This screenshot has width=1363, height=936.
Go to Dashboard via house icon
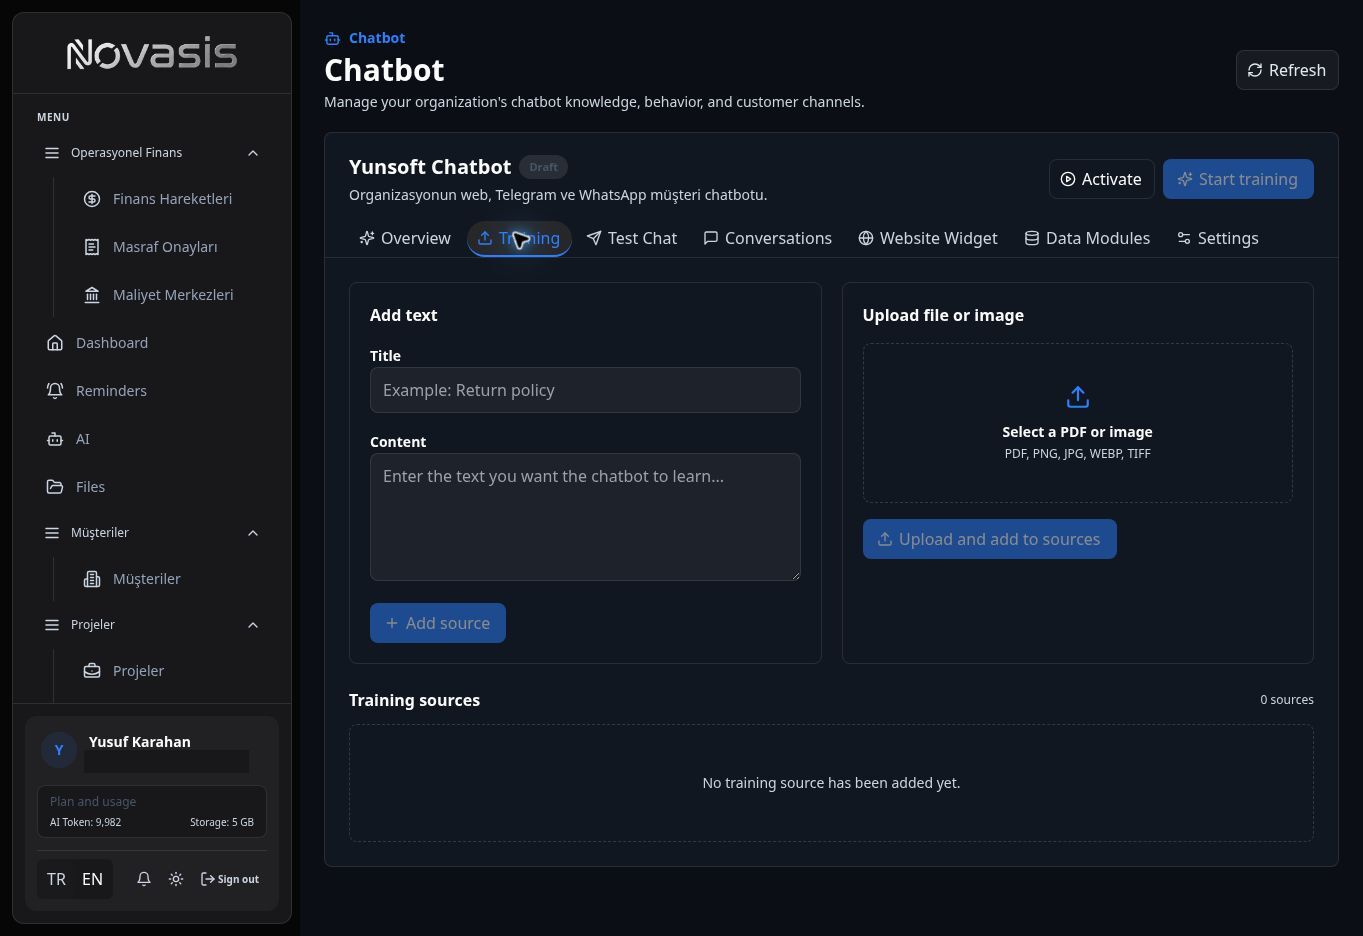coord(55,343)
